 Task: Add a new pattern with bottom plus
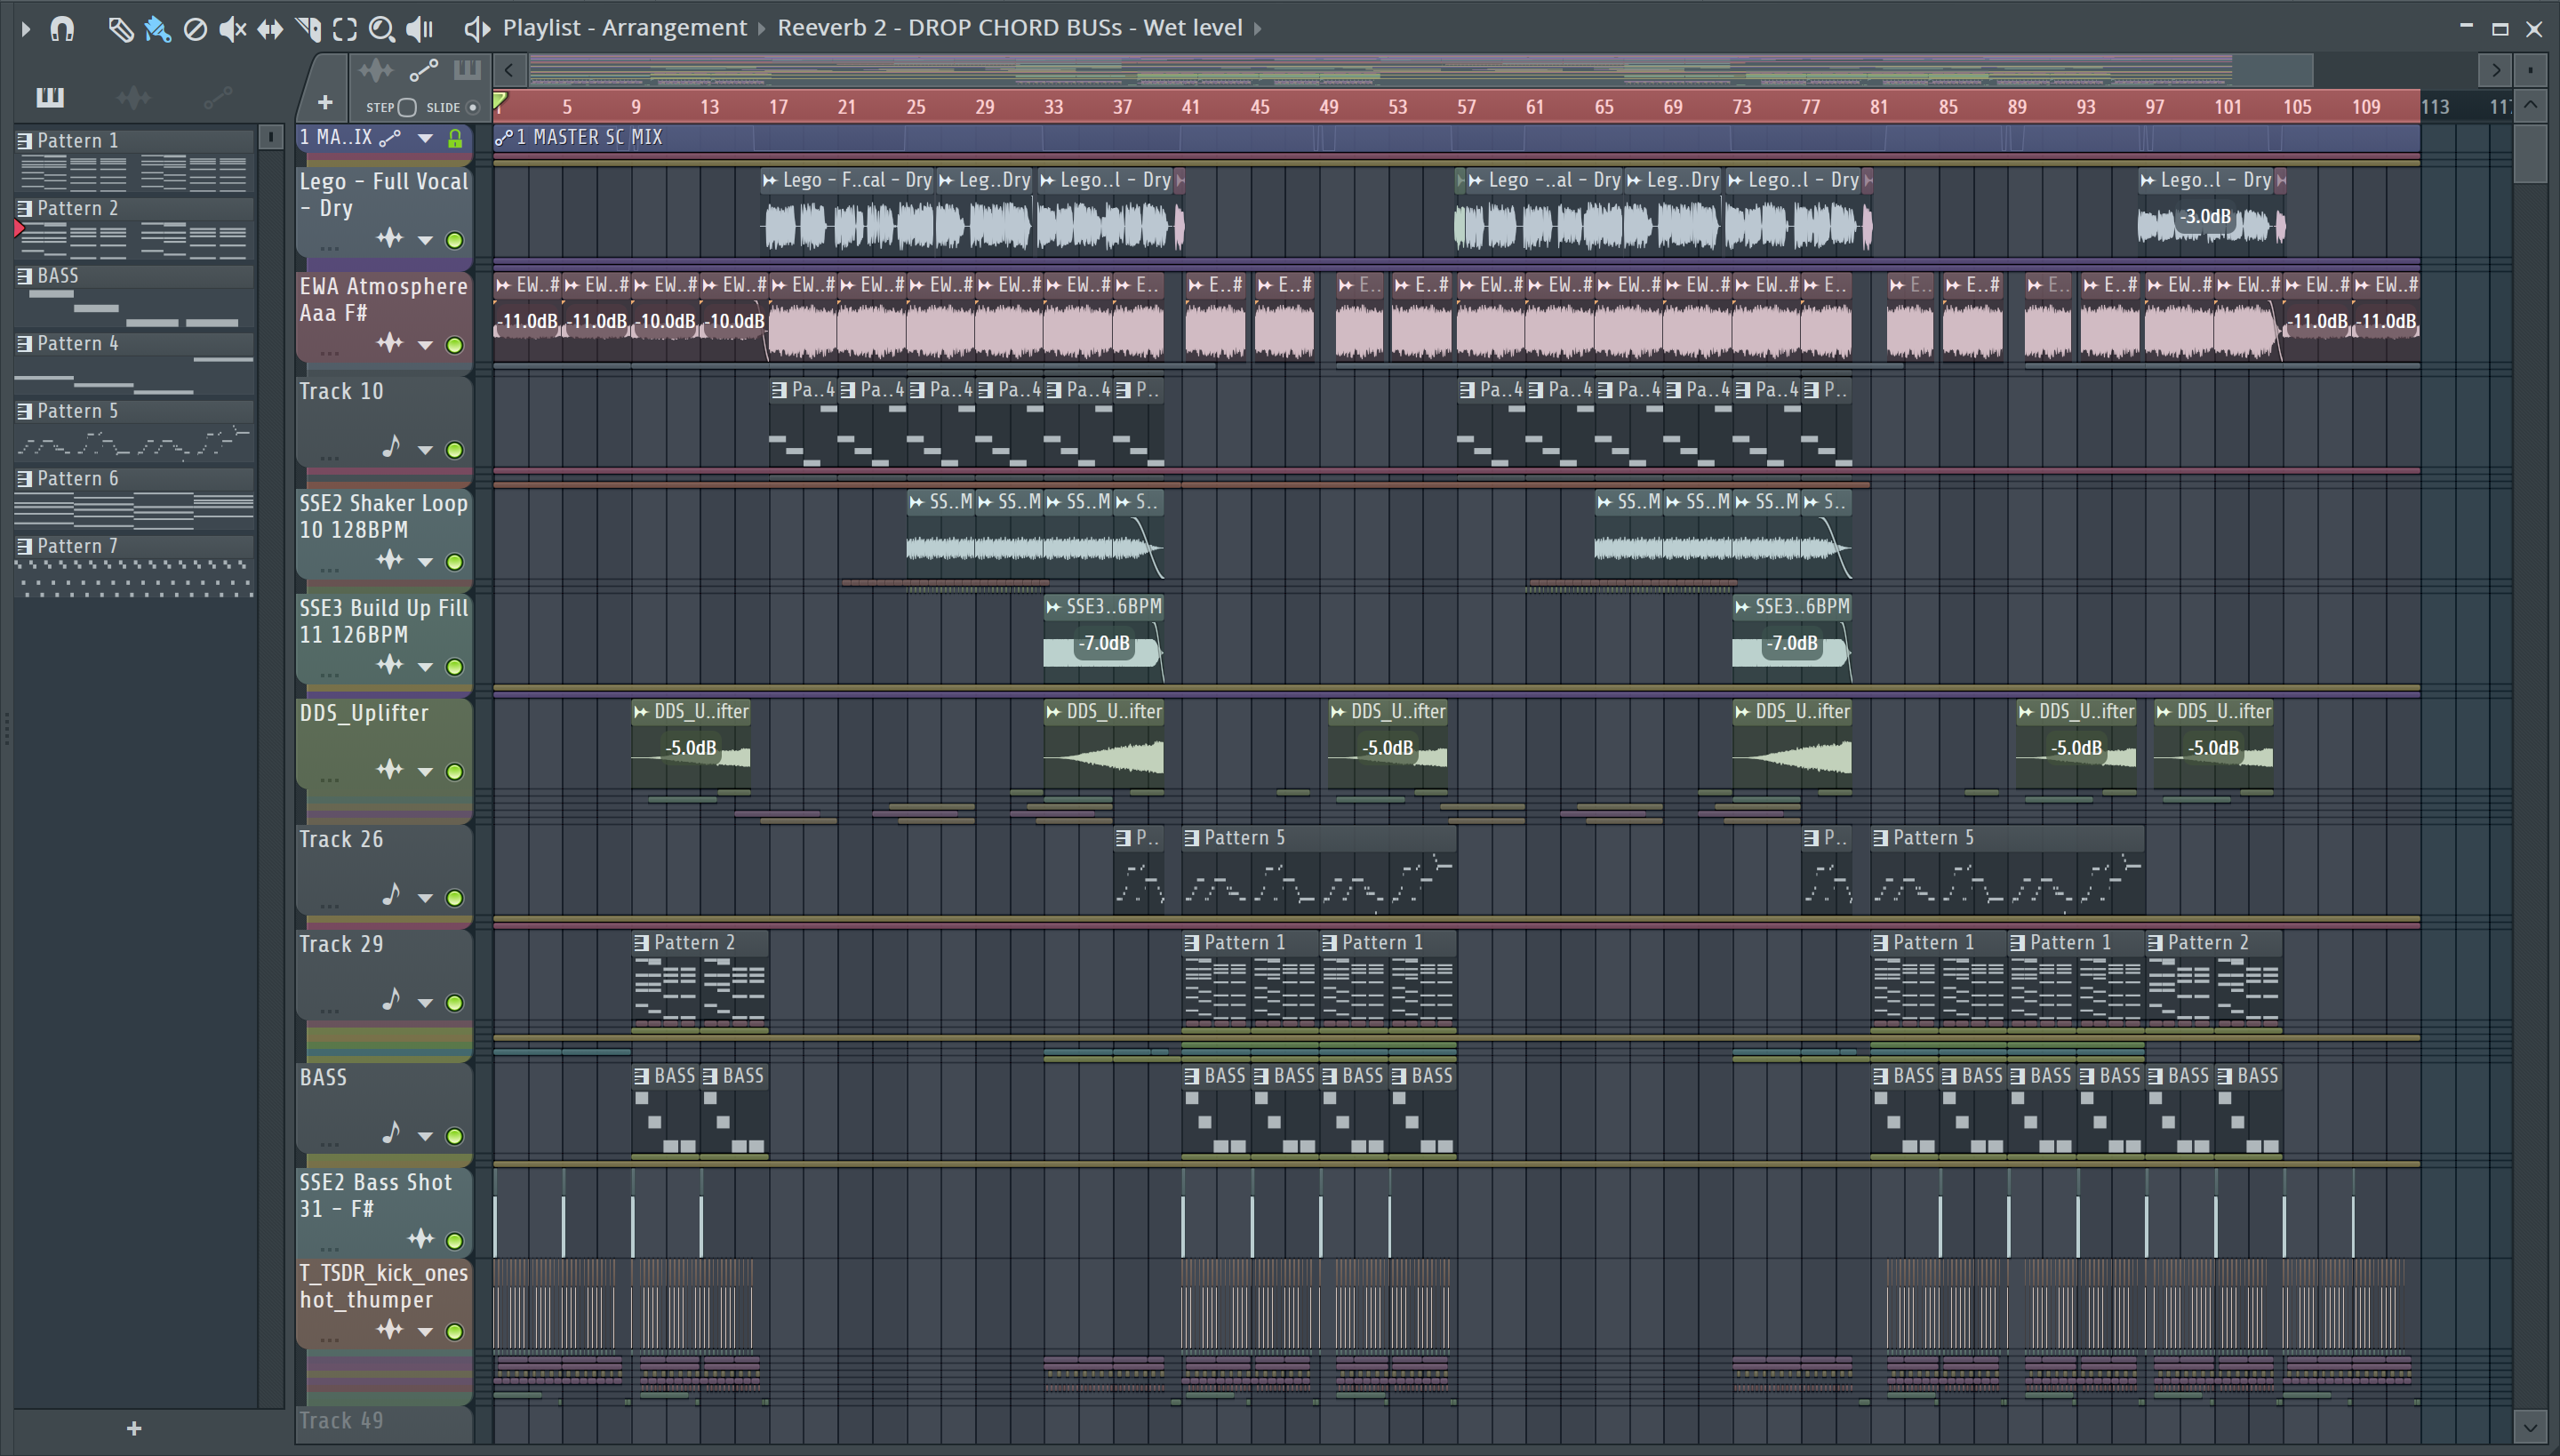click(x=134, y=1428)
